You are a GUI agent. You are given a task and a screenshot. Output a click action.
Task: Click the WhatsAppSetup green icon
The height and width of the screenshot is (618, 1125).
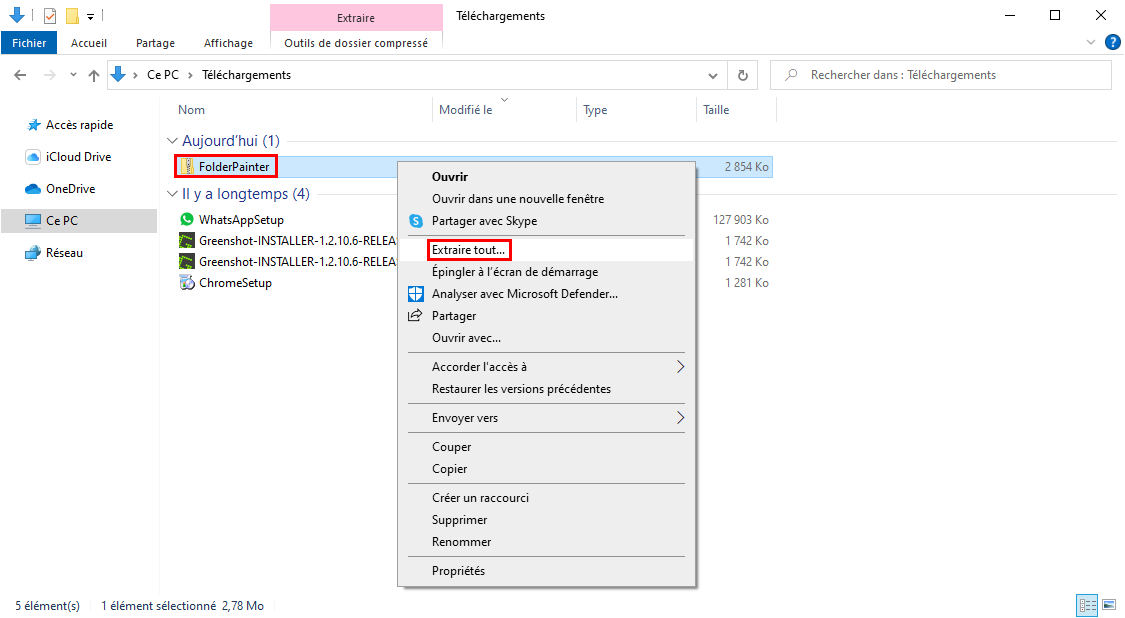pos(187,219)
